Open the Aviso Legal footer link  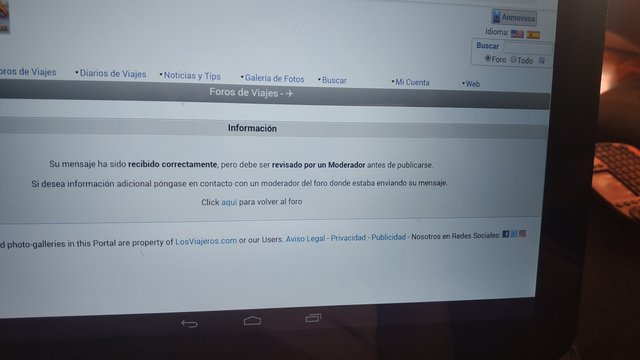305,239
